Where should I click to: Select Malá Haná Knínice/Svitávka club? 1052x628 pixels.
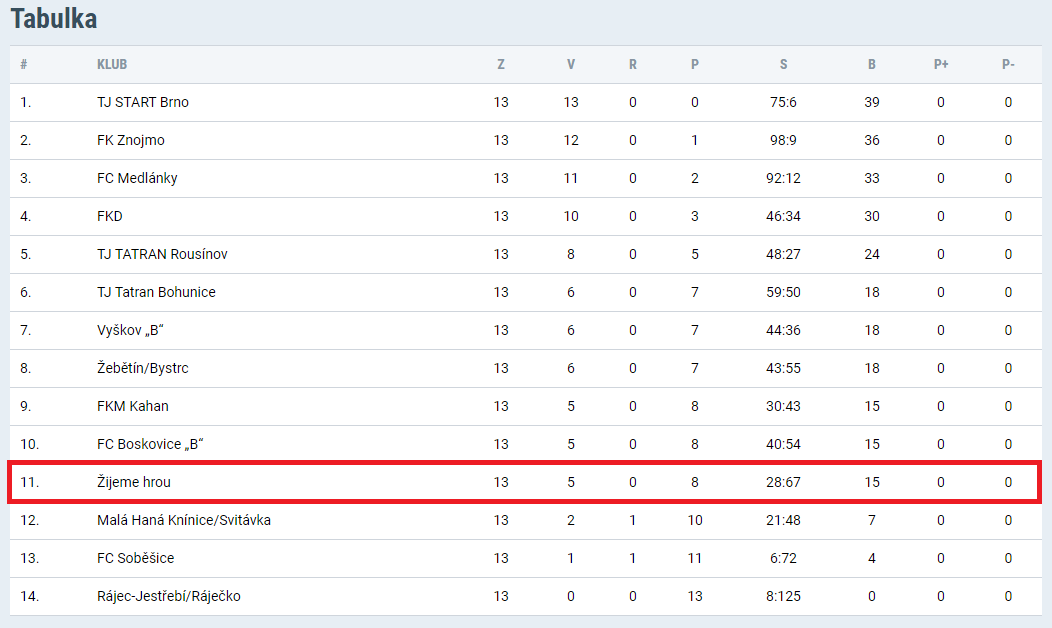(184, 520)
